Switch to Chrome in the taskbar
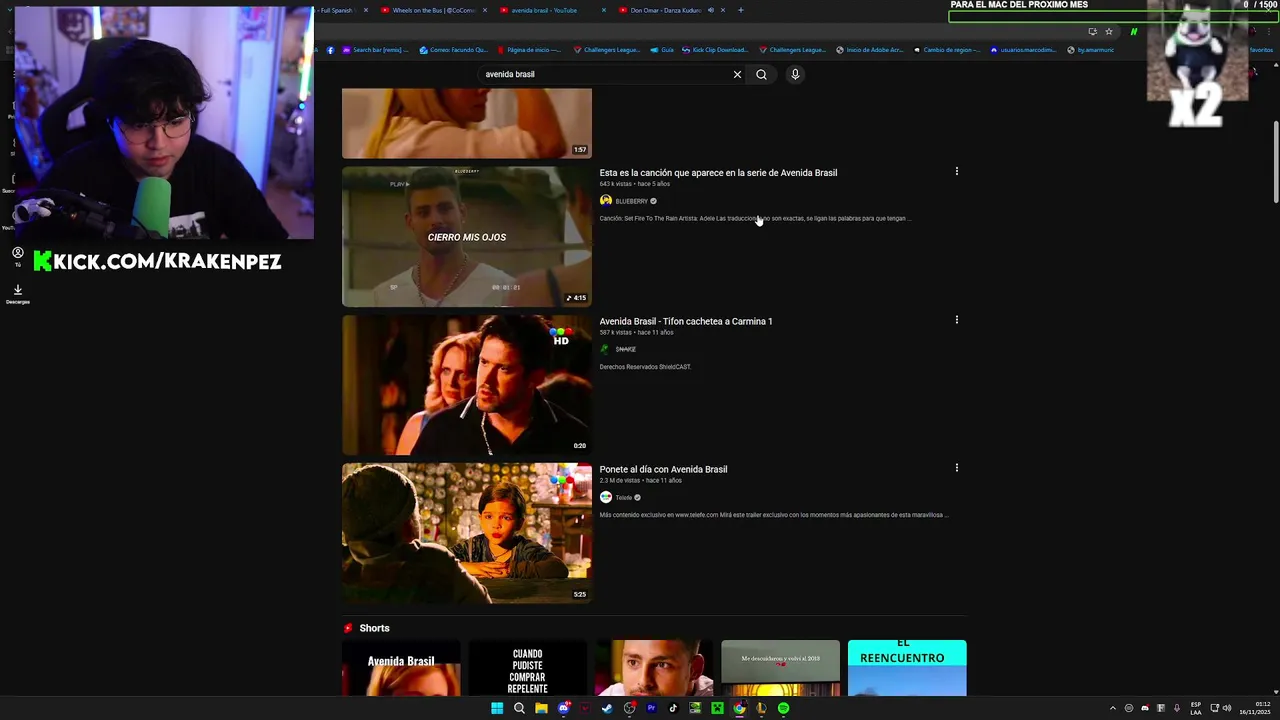1280x720 pixels. pos(739,708)
